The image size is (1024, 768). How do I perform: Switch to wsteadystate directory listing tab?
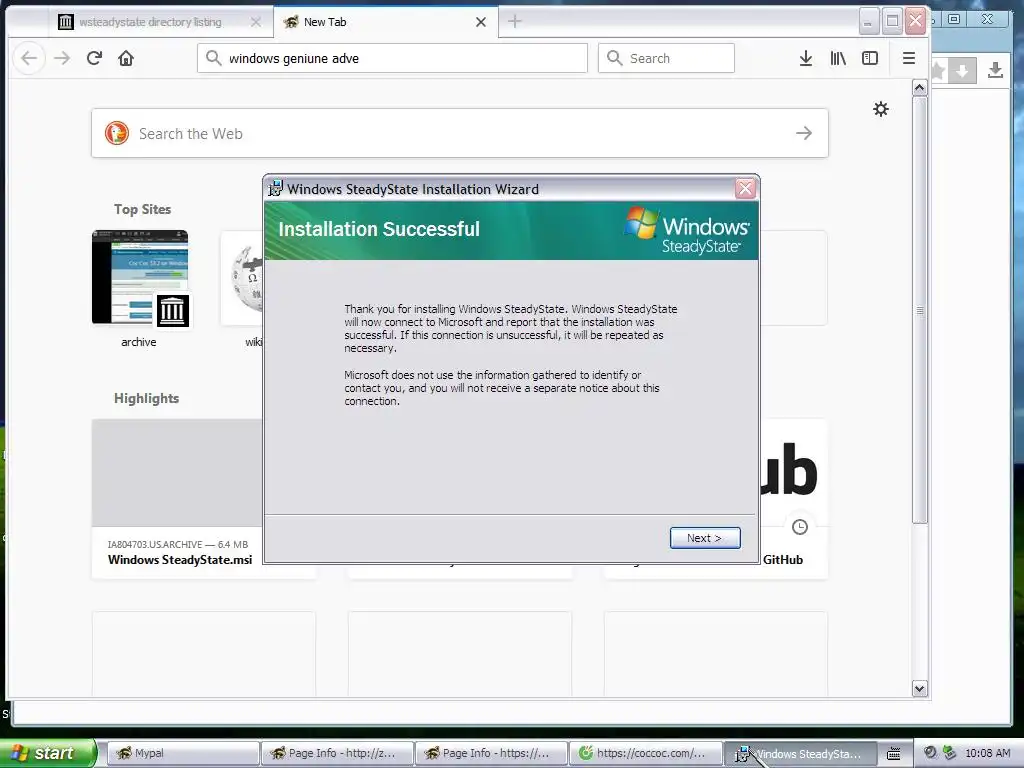pos(150,22)
